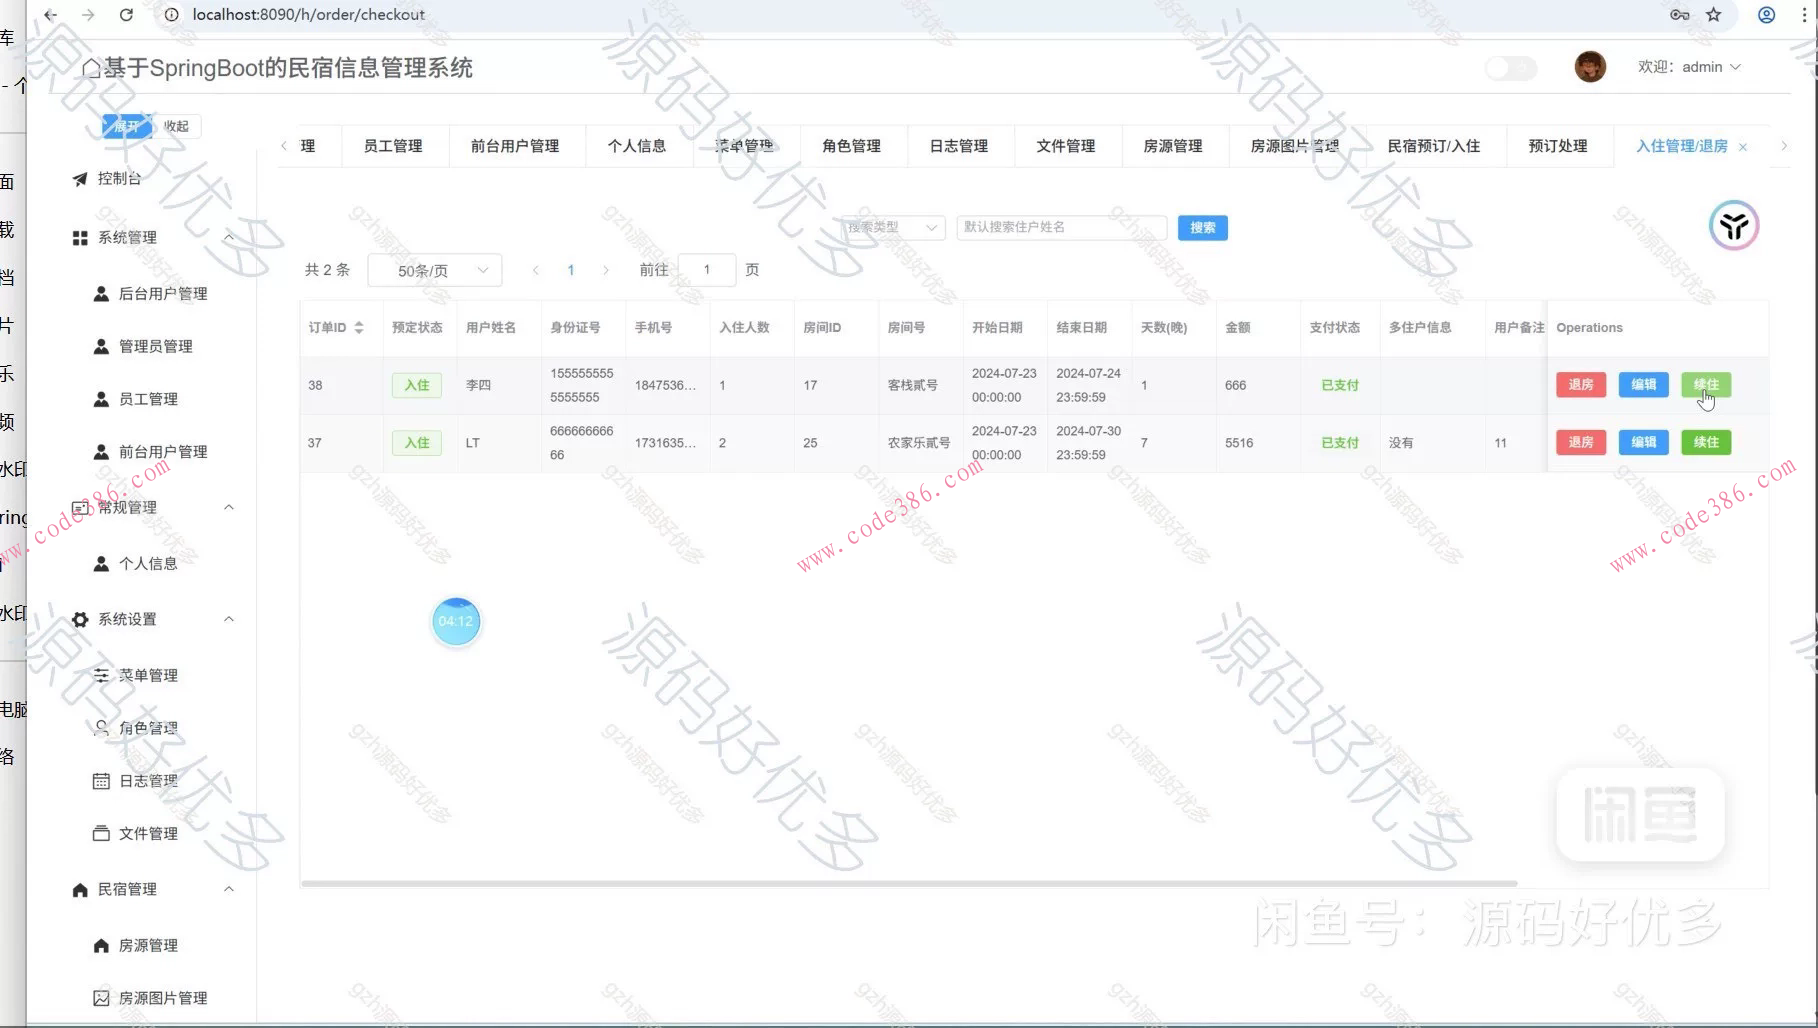Screen dimensions: 1818x1028
Task: Toggle the theme switch in header
Action: [1511, 68]
